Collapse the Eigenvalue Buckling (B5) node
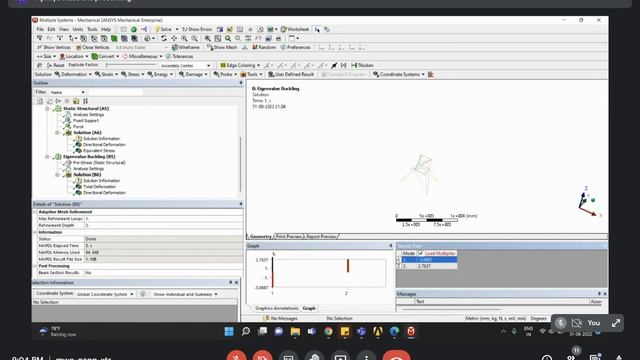Viewport: 640px width, 360px height. (47, 157)
